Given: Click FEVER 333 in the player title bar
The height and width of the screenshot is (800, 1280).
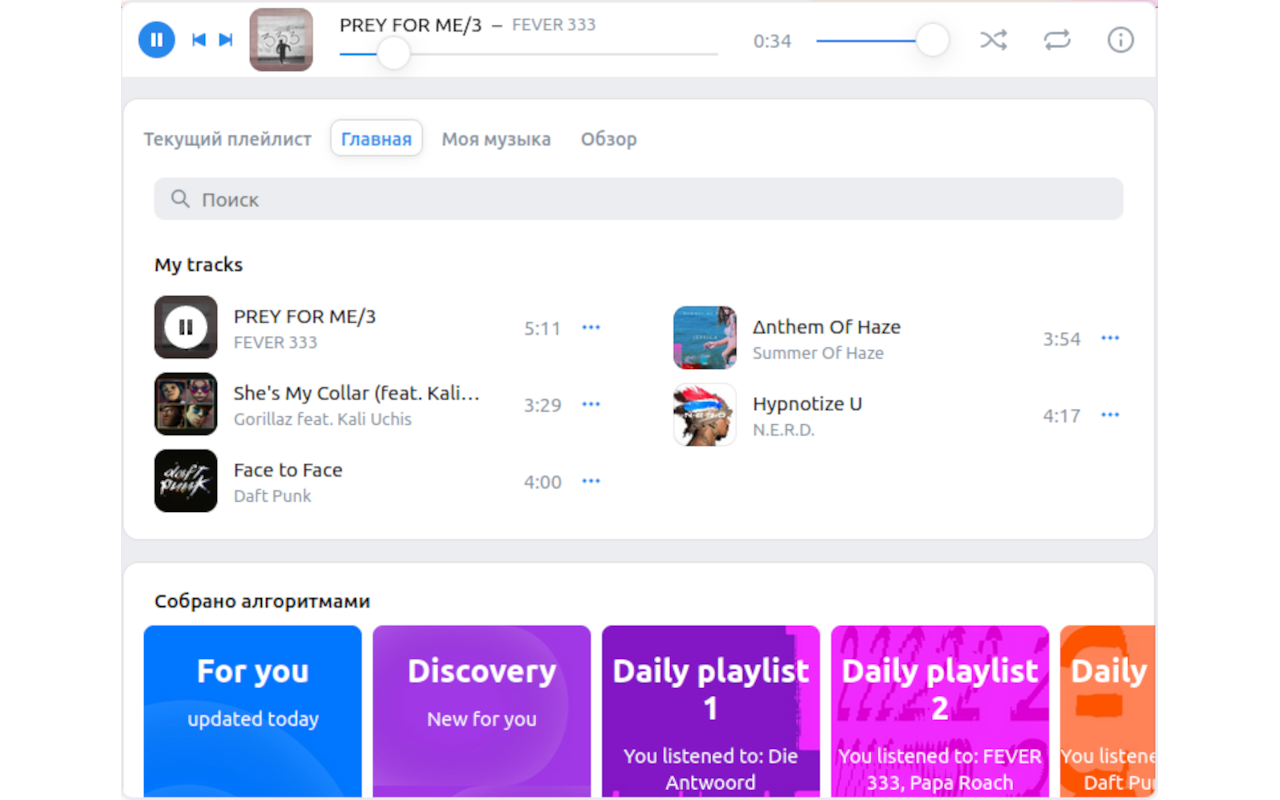Looking at the screenshot, I should pyautogui.click(x=554, y=25).
